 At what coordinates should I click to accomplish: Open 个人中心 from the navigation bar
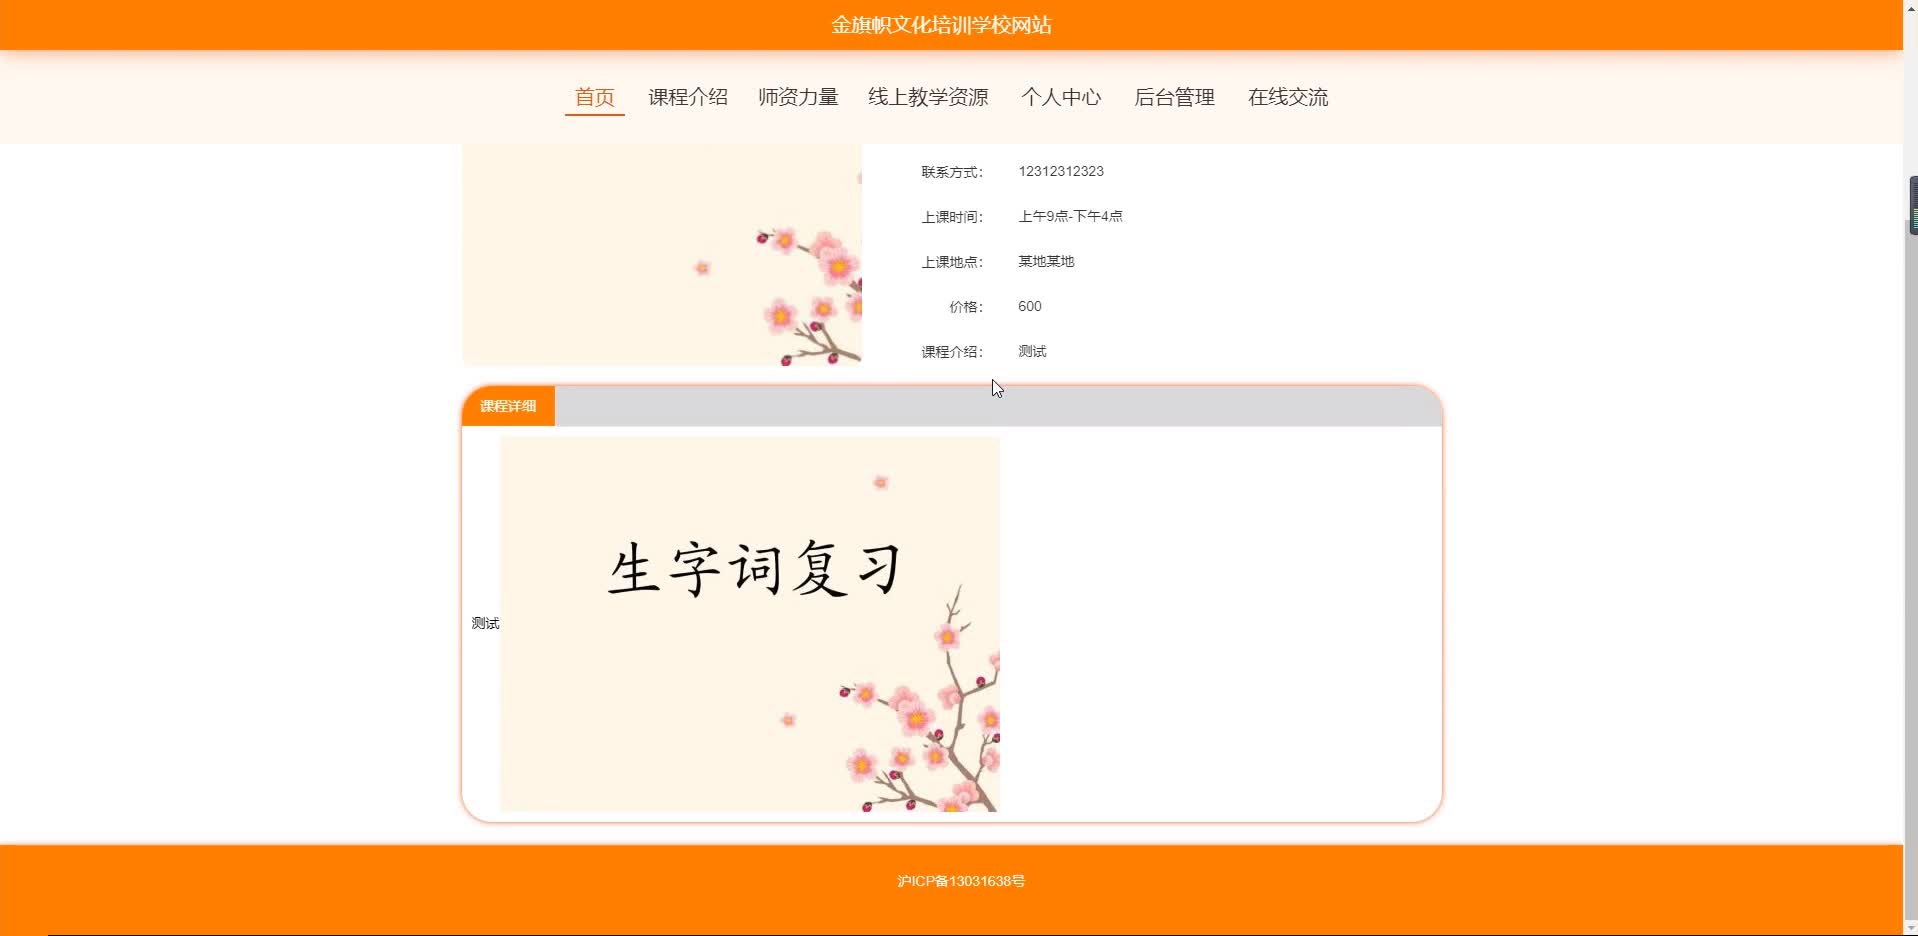(x=1060, y=97)
